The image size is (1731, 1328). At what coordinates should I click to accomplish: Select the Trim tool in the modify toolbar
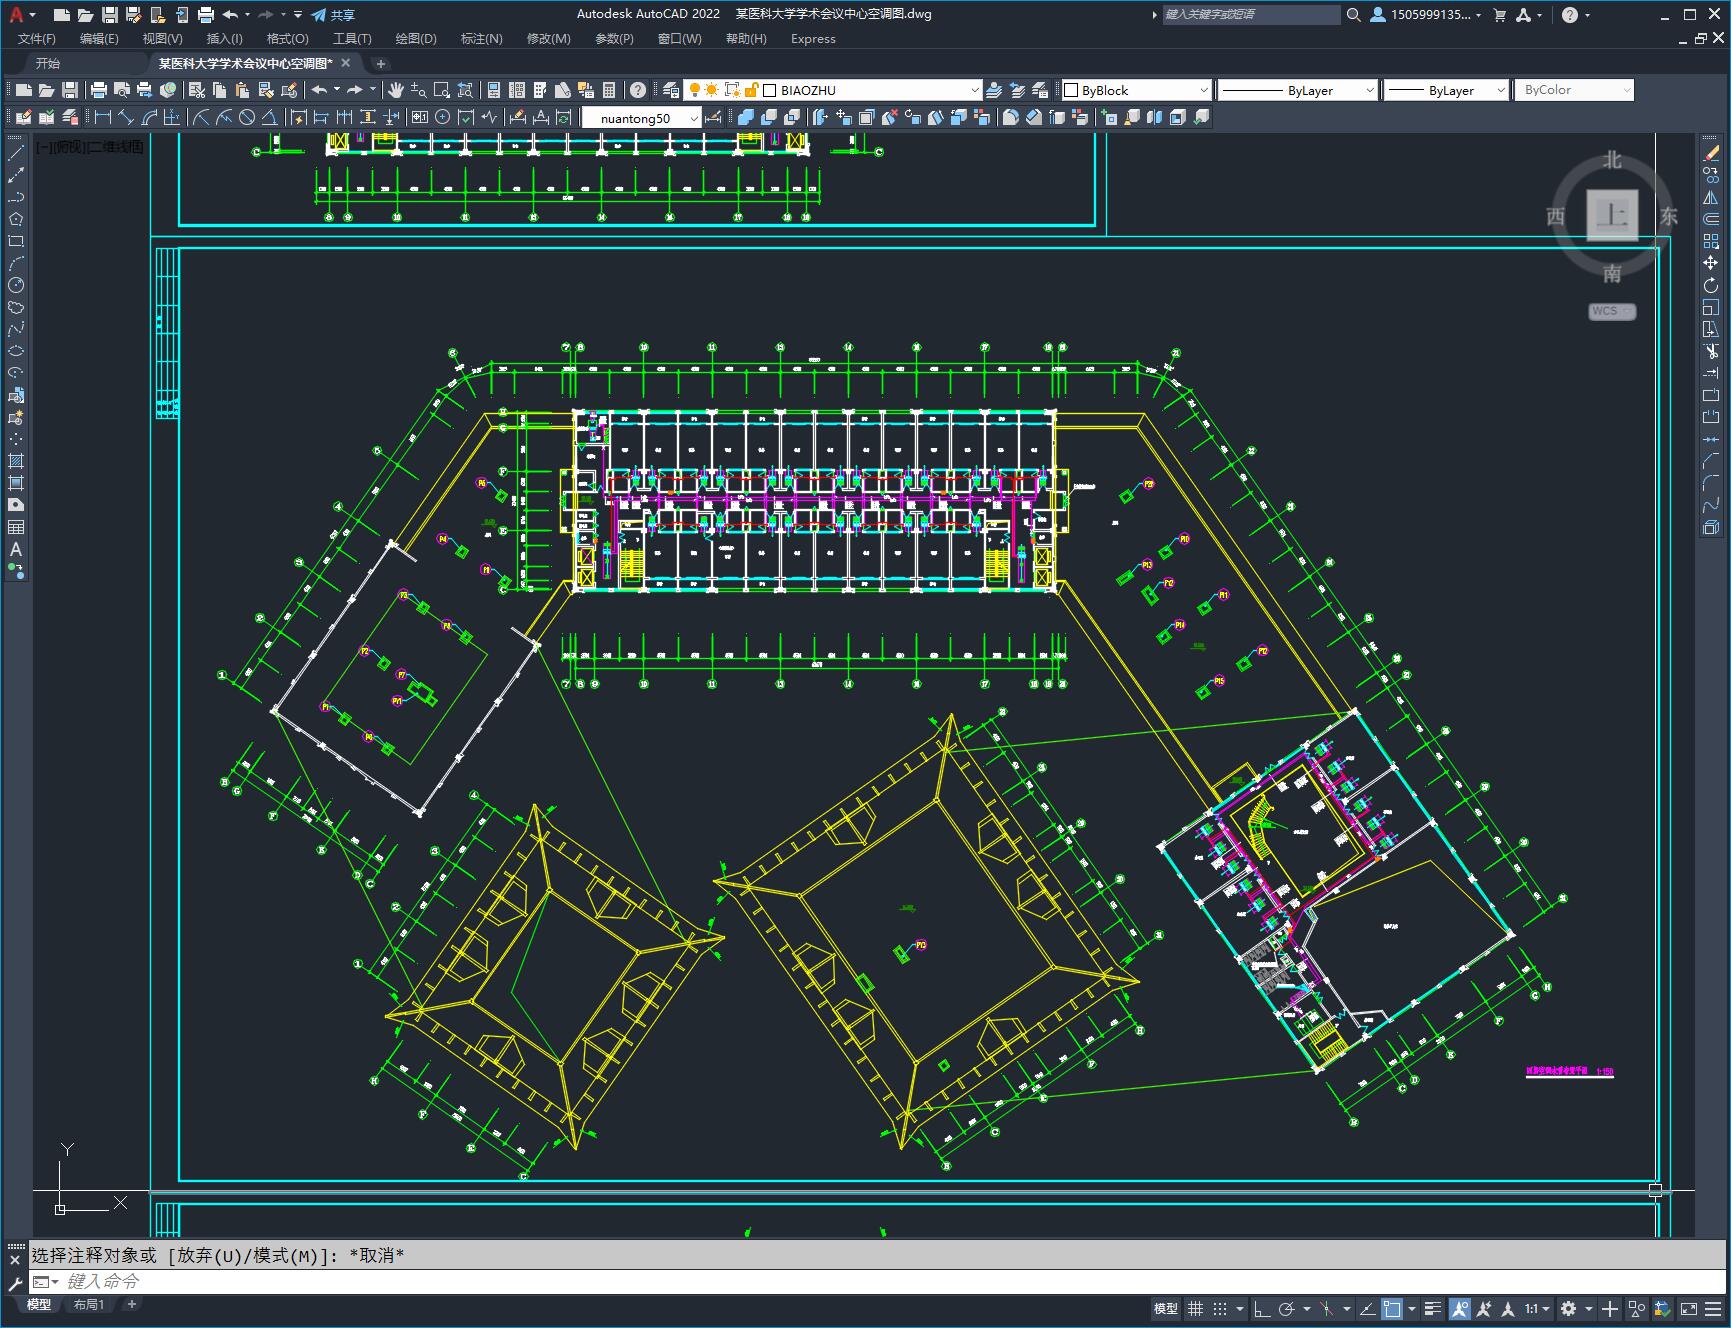(1711, 351)
